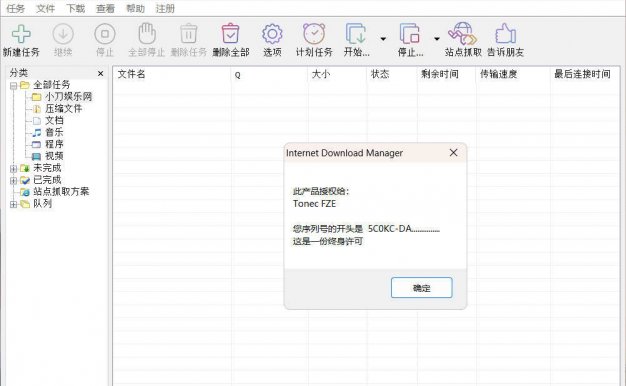626x386 pixels.
Task: Close the 分类 category panel
Action: tap(101, 74)
